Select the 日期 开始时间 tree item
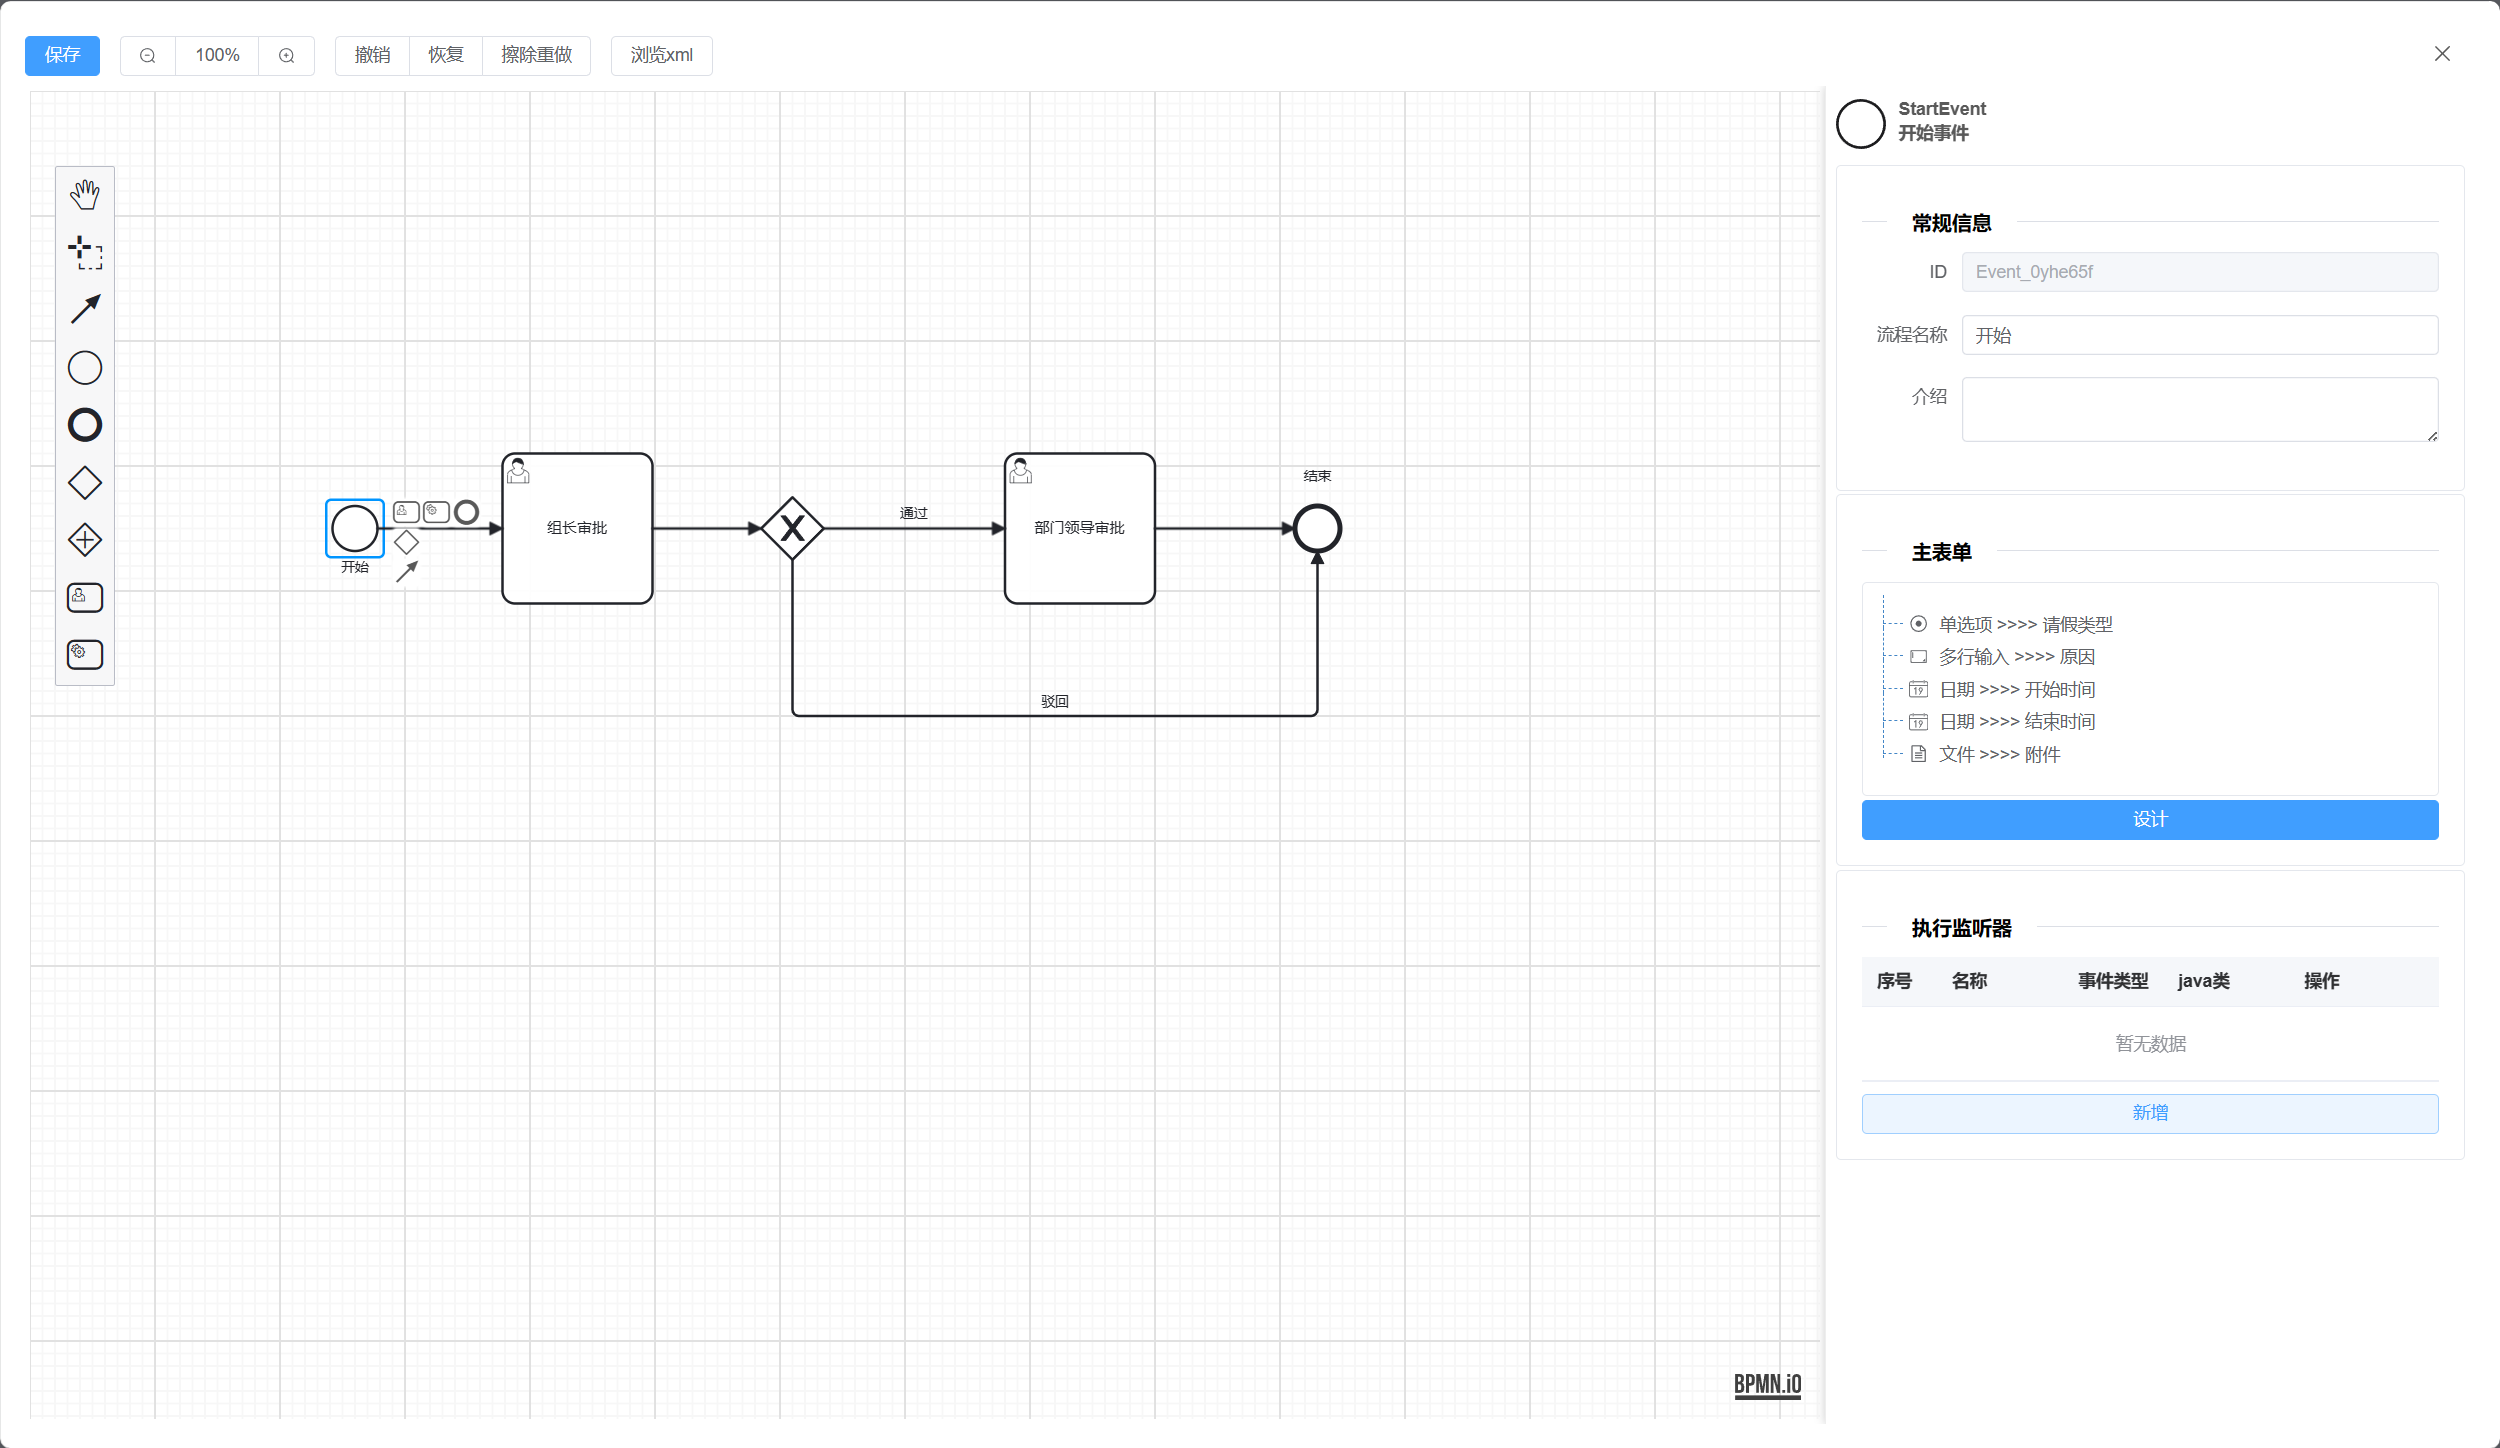Image resolution: width=2500 pixels, height=1448 pixels. pyautogui.click(x=2016, y=690)
